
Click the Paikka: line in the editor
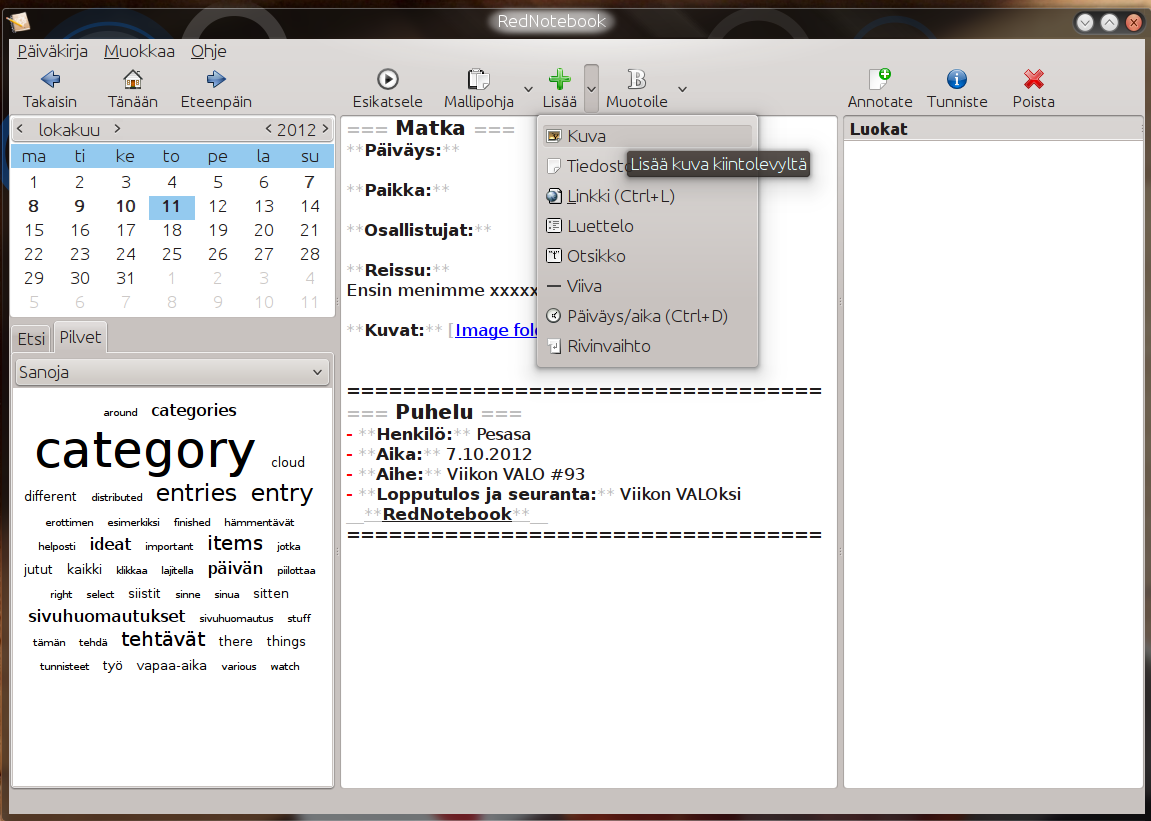[399, 190]
